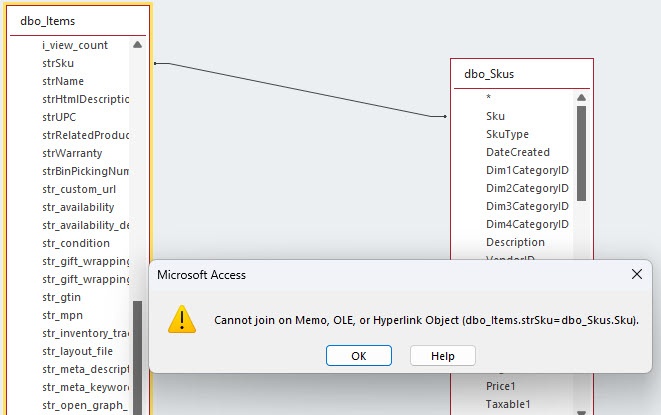
Task: Select strBinPickingNum field in dbo_Items
Action: click(x=86, y=171)
